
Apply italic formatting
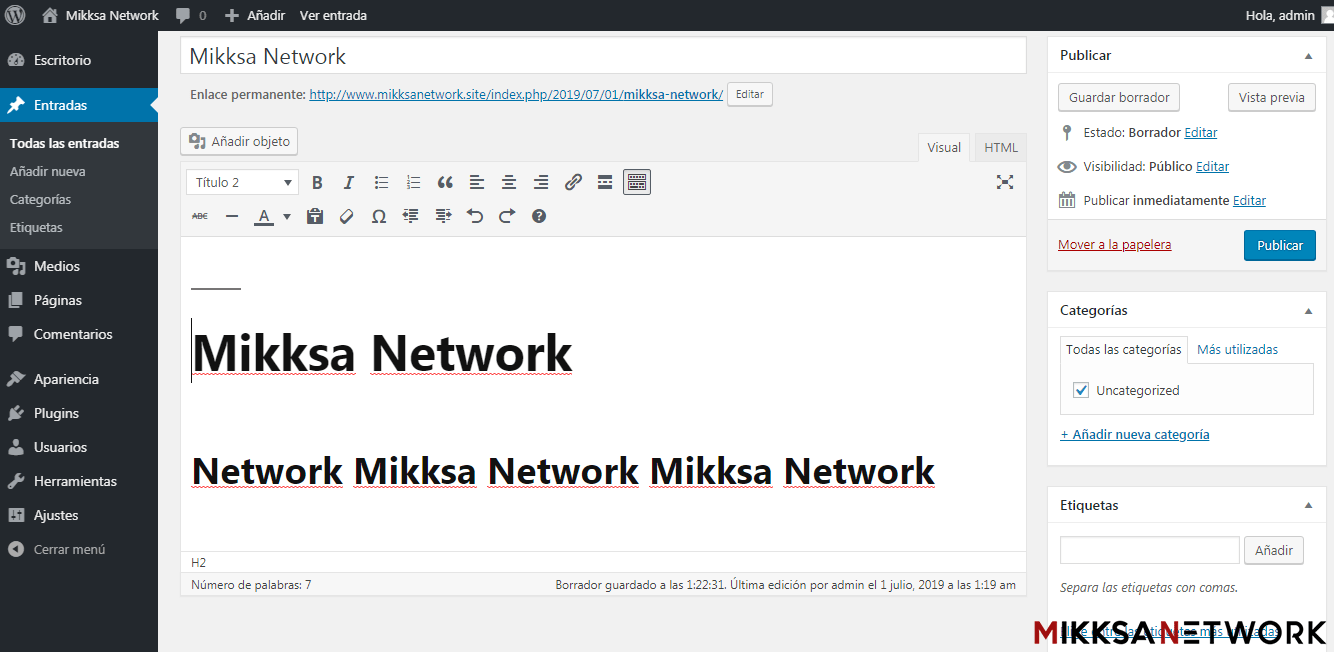[x=349, y=182]
